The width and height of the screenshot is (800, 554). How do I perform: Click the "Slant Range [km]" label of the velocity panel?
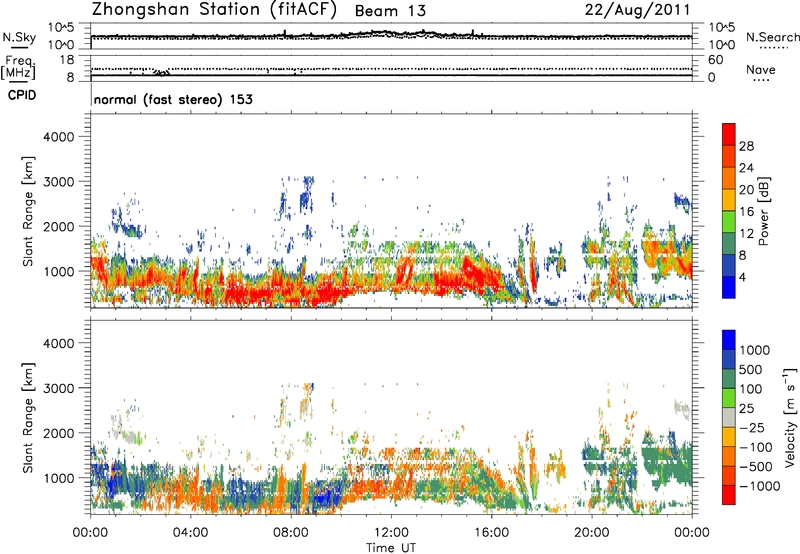click(x=28, y=418)
